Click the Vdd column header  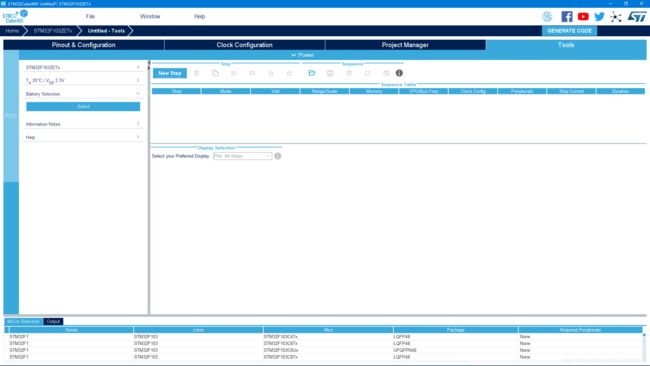point(275,91)
